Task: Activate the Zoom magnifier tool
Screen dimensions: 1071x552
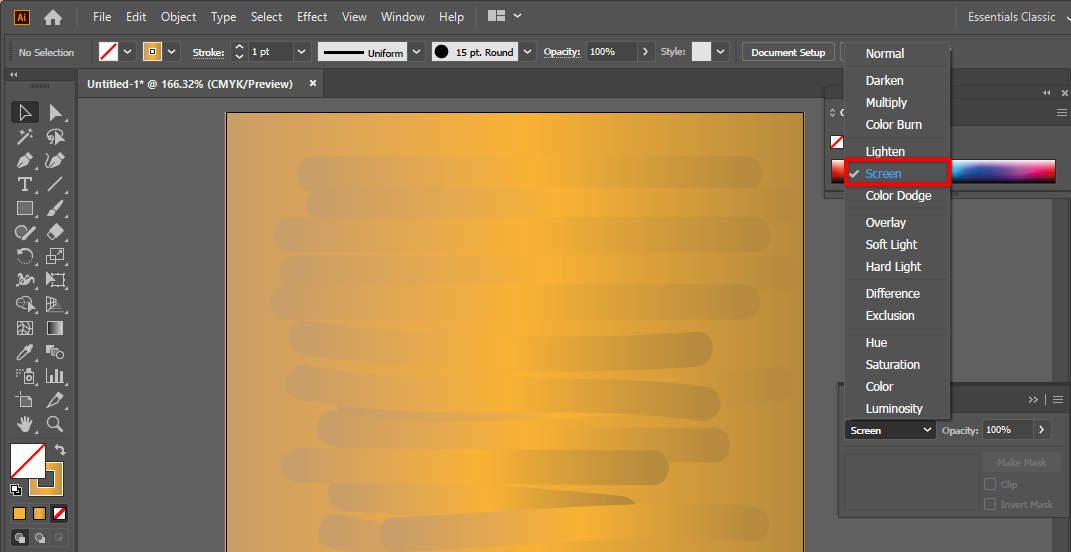Action: point(56,424)
